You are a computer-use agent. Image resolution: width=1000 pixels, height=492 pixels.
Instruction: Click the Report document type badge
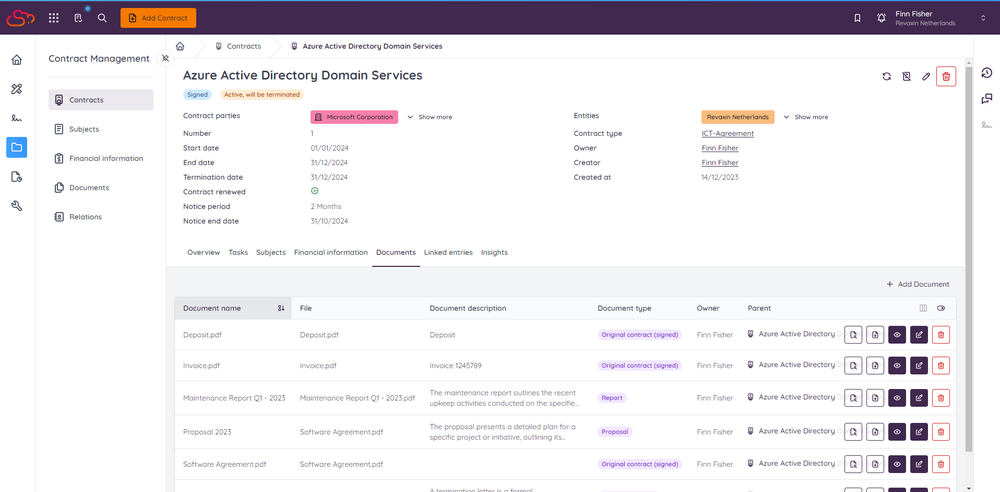tap(612, 398)
